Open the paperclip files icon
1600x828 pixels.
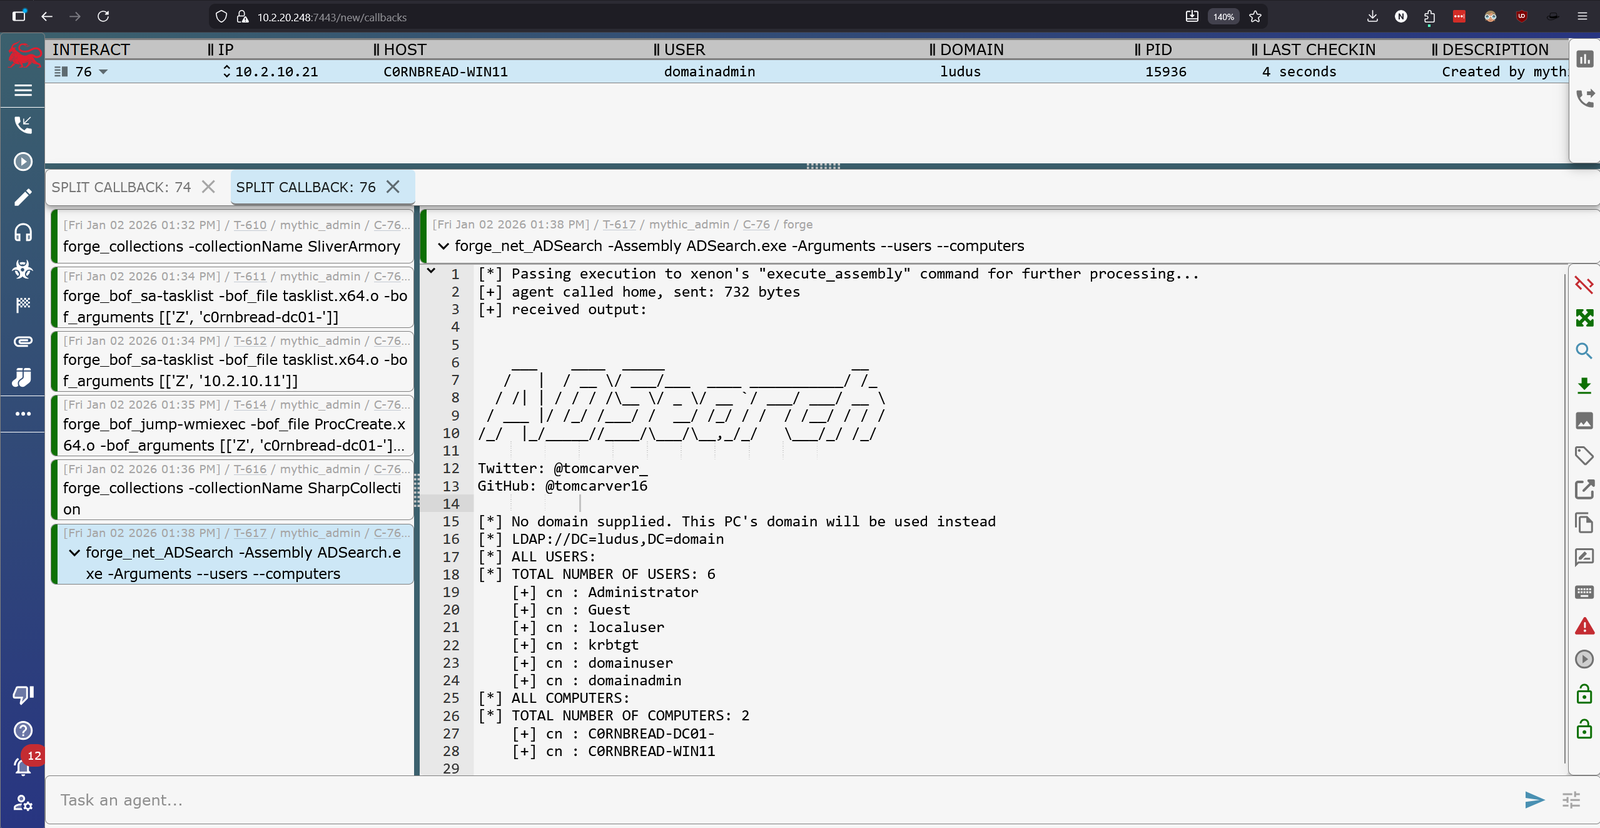tap(23, 341)
